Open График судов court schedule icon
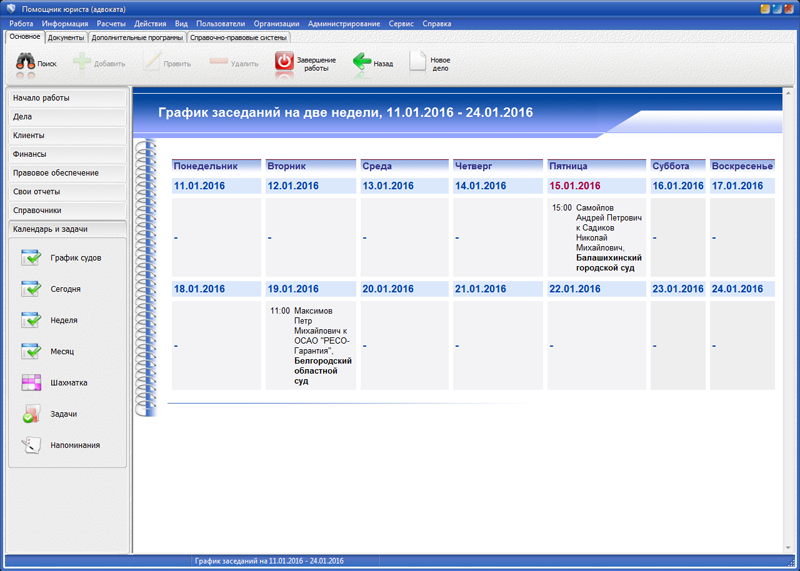The height and width of the screenshot is (571, 800). [31, 258]
